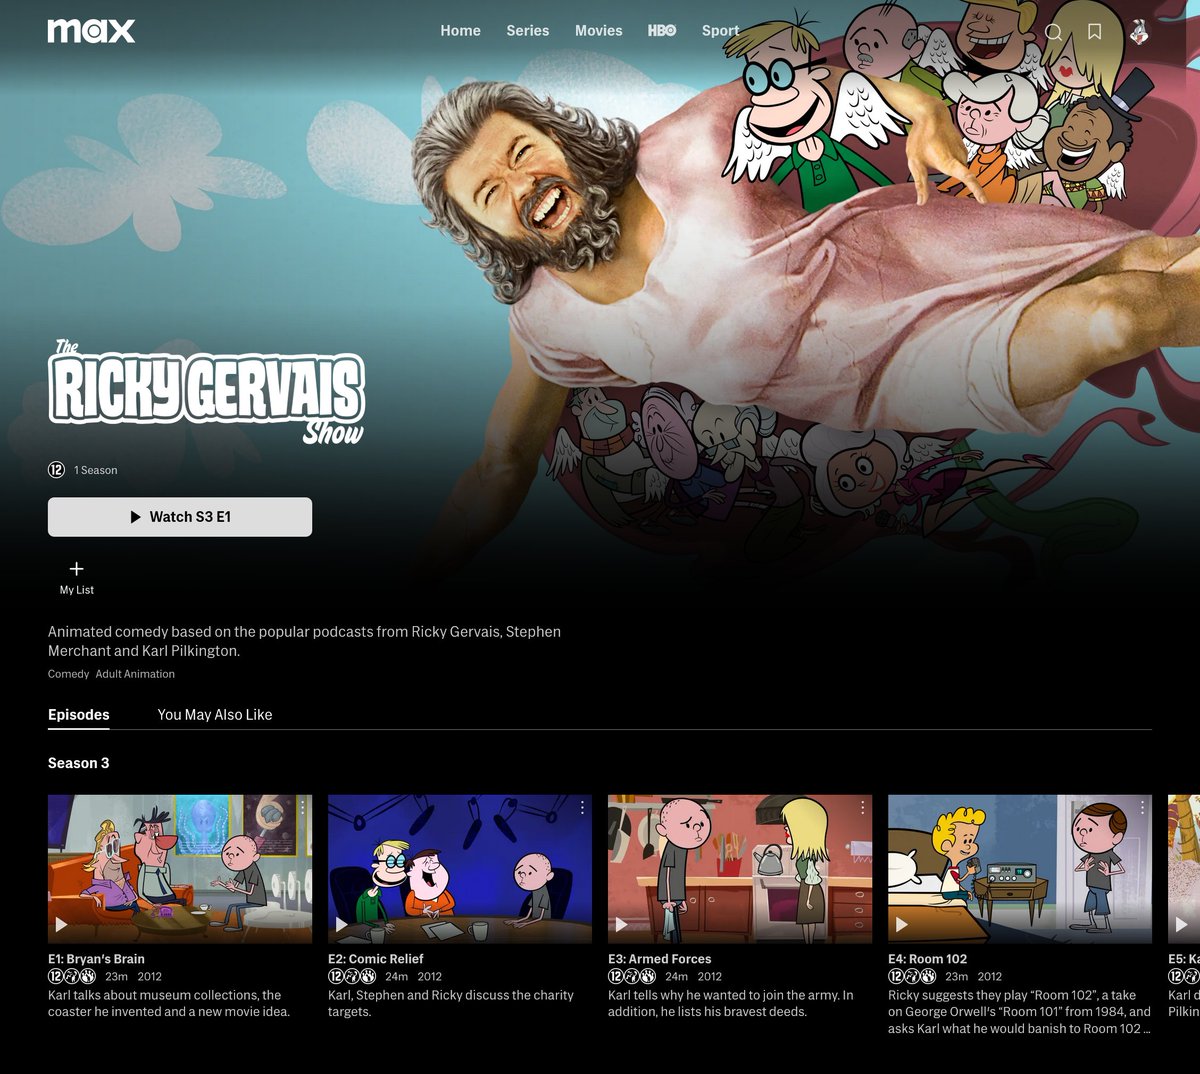Click the Max logo
1200x1074 pixels.
[x=91, y=30]
